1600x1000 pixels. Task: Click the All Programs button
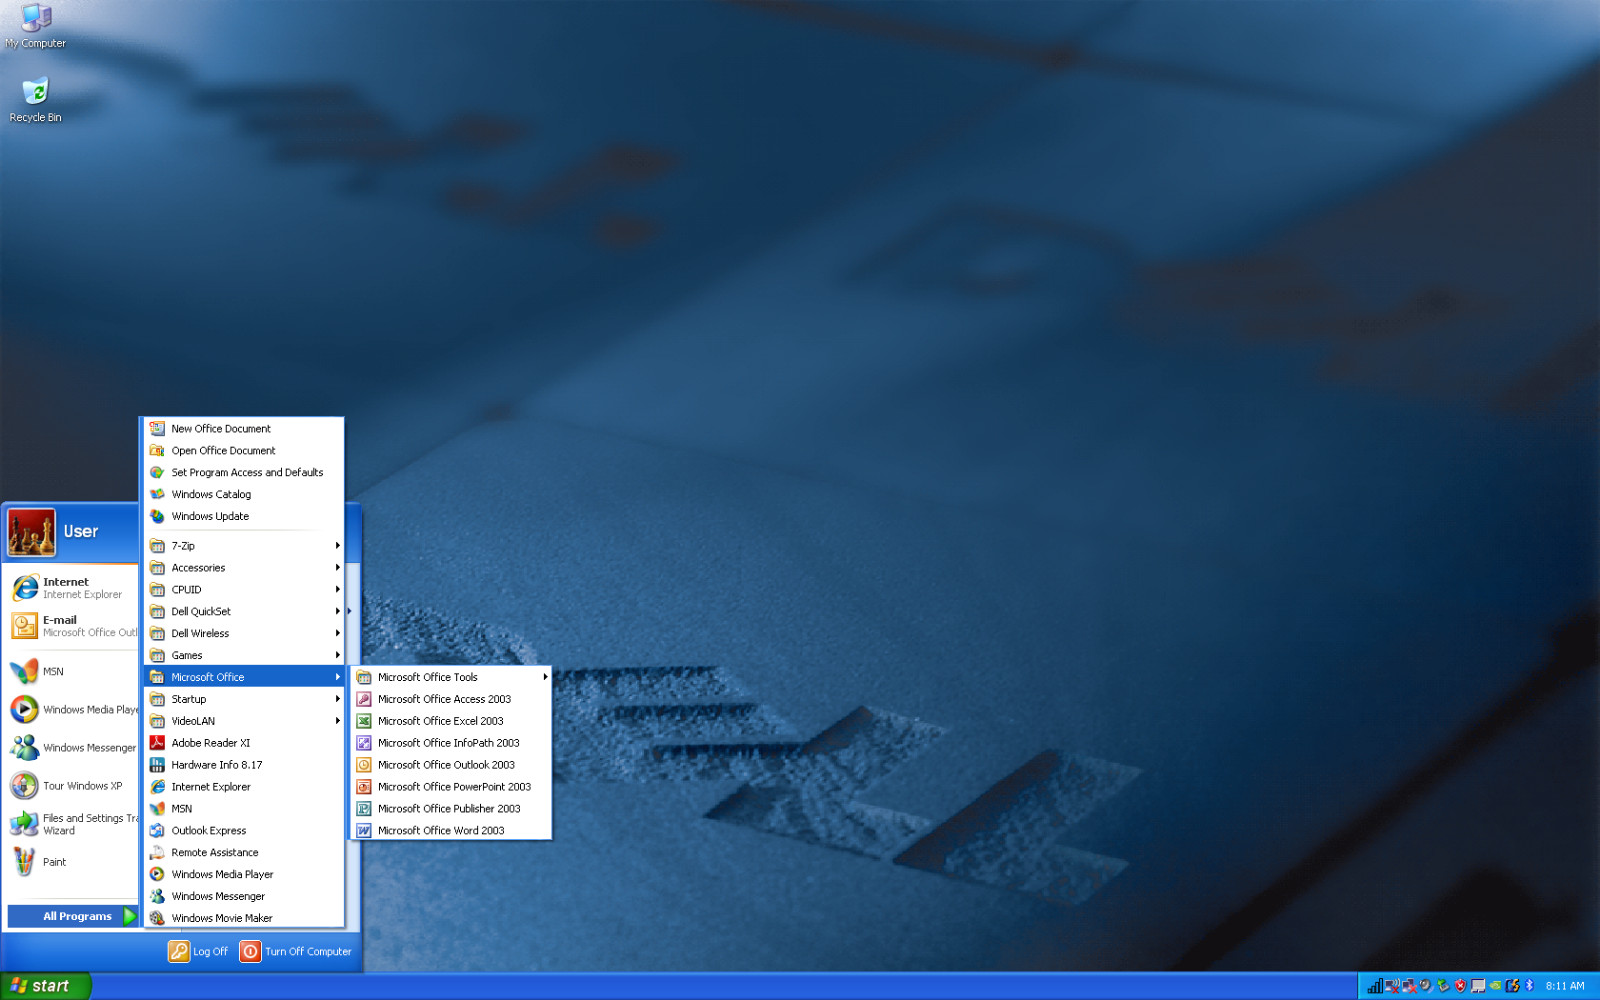[x=73, y=916]
